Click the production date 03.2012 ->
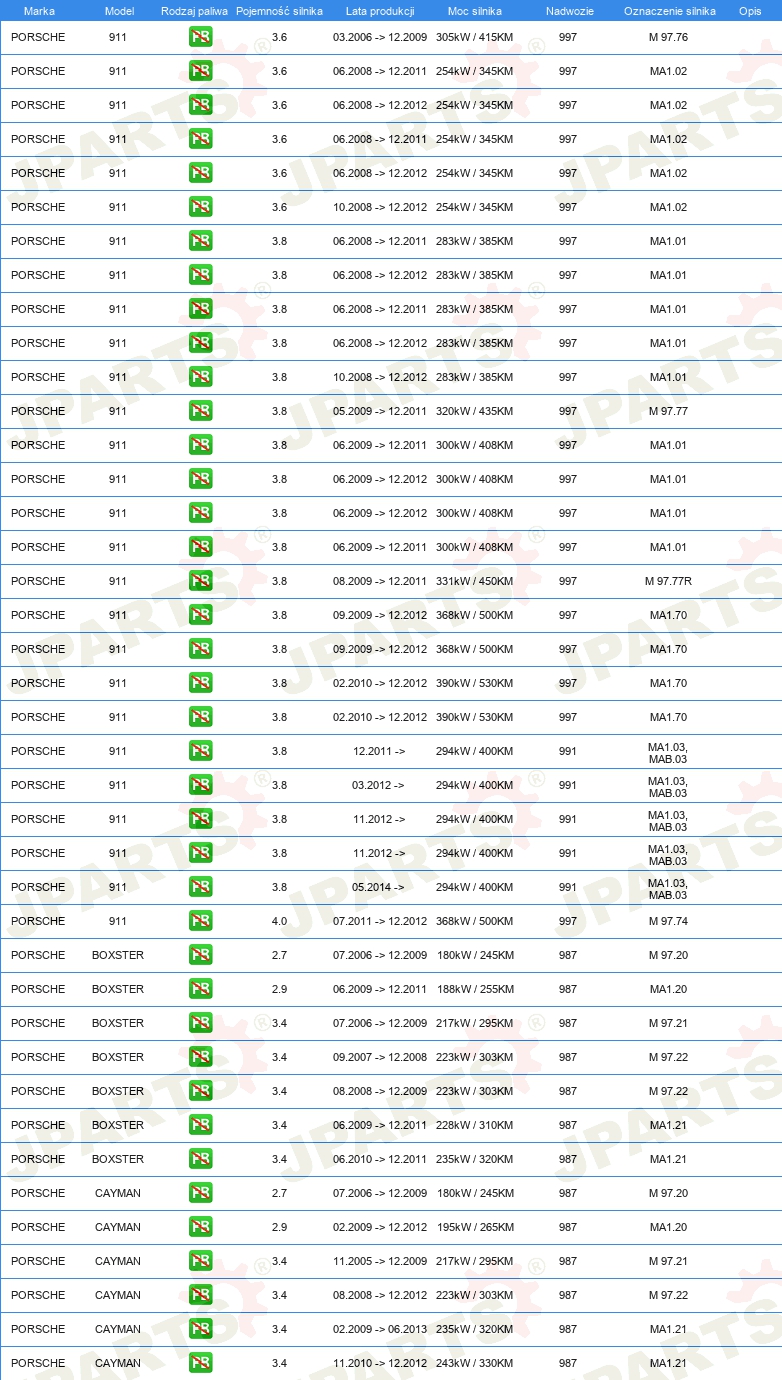782x1380 pixels. click(x=378, y=785)
